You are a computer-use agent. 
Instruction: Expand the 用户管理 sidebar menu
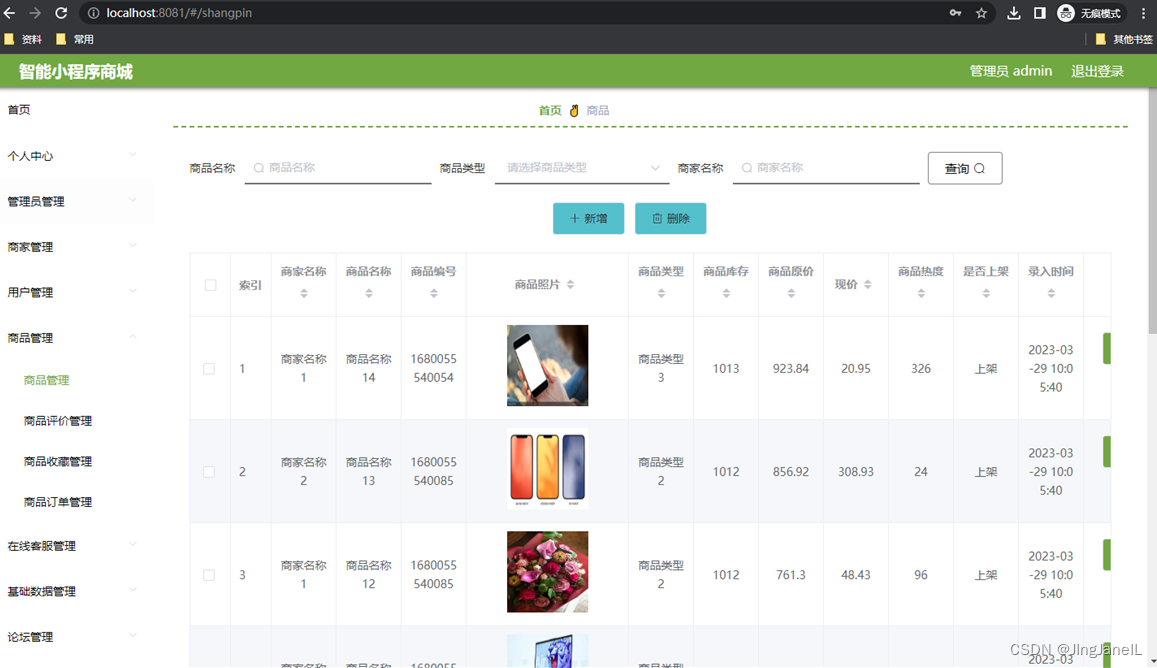tap(77, 292)
